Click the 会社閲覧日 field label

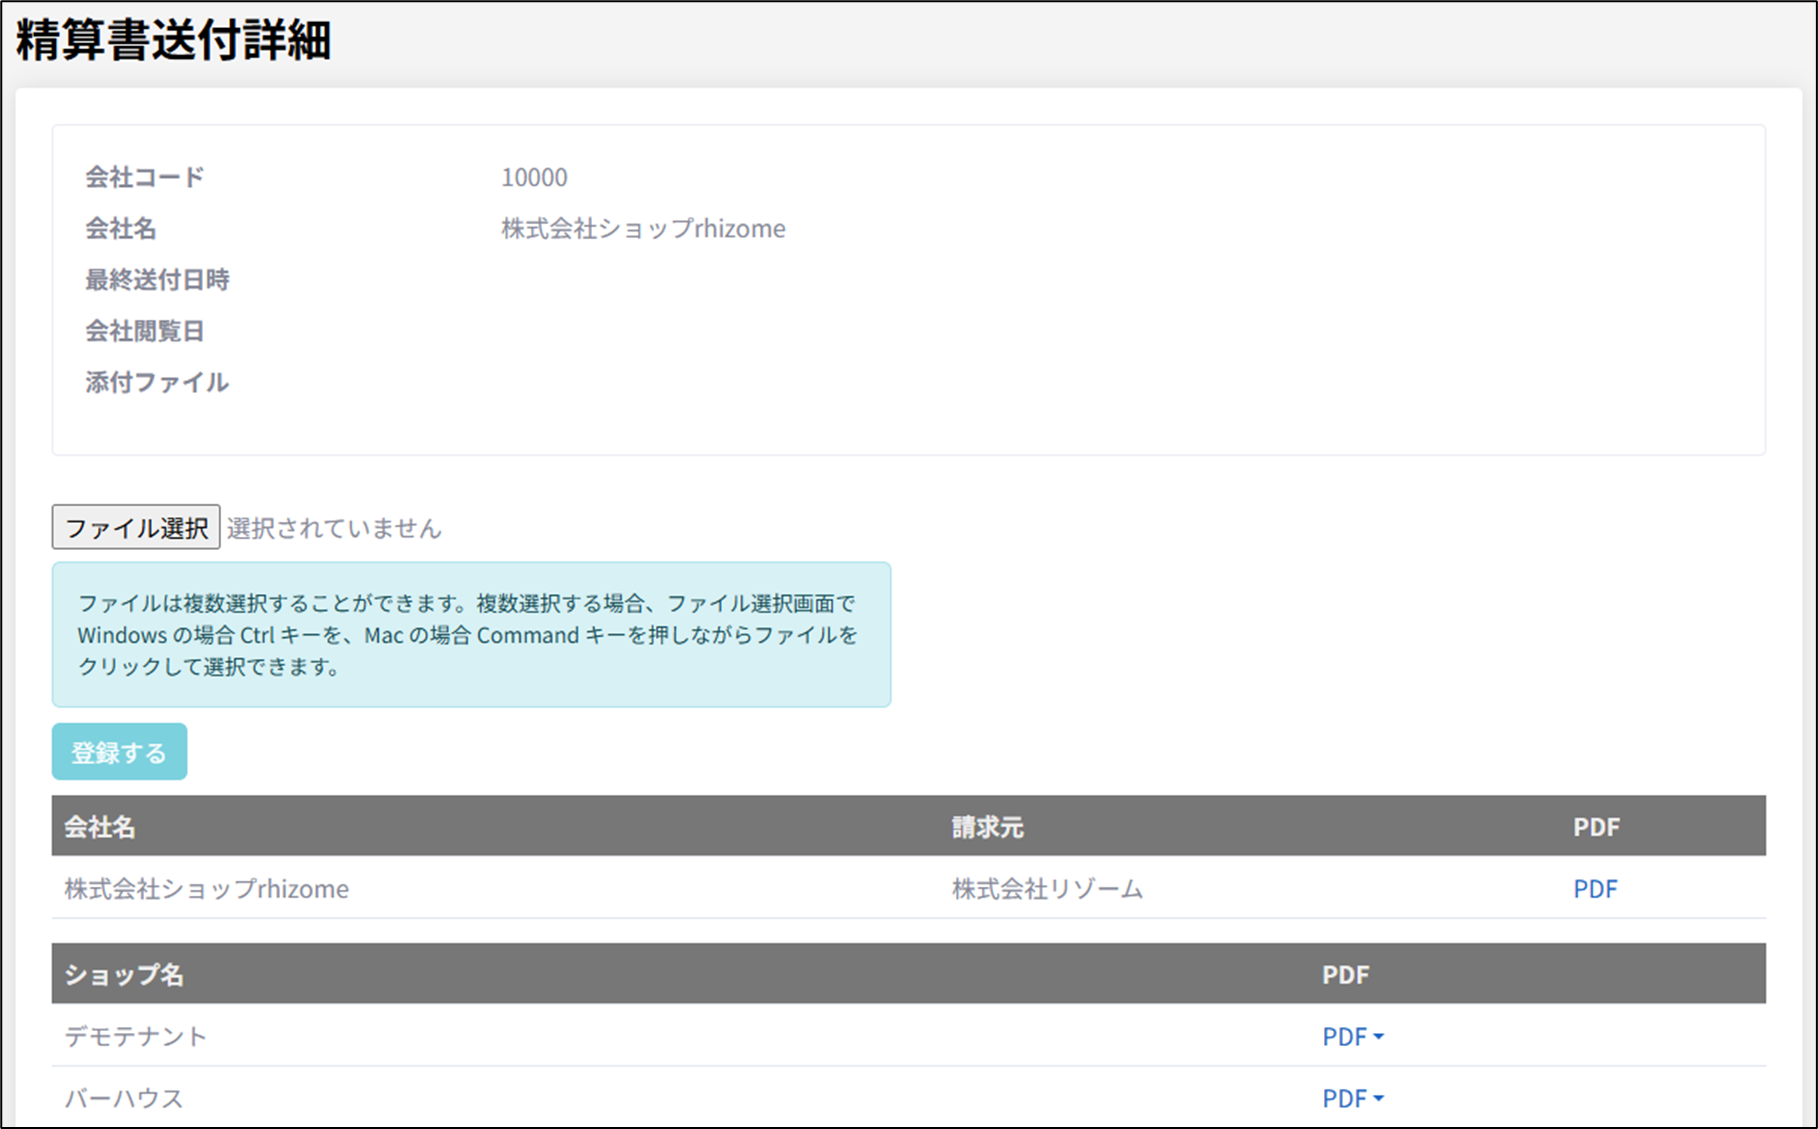[x=144, y=331]
